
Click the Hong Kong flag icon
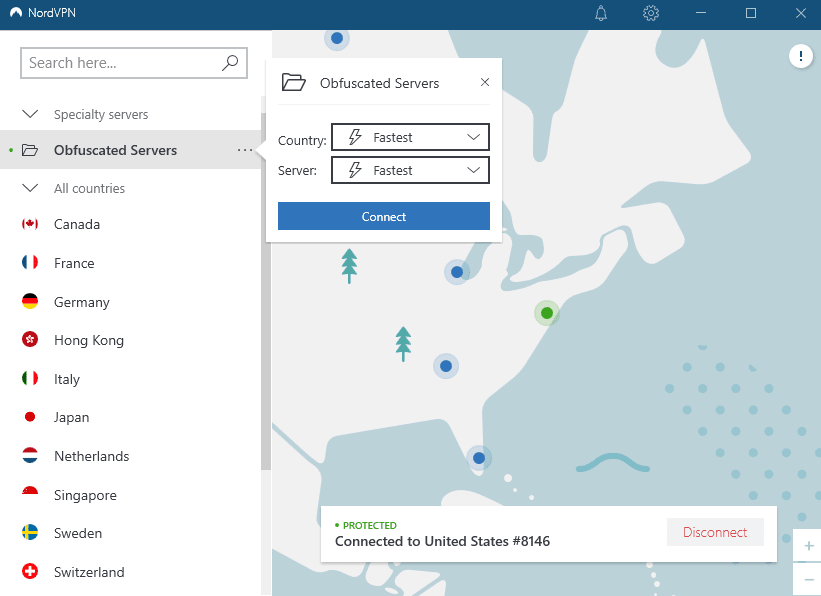click(30, 339)
